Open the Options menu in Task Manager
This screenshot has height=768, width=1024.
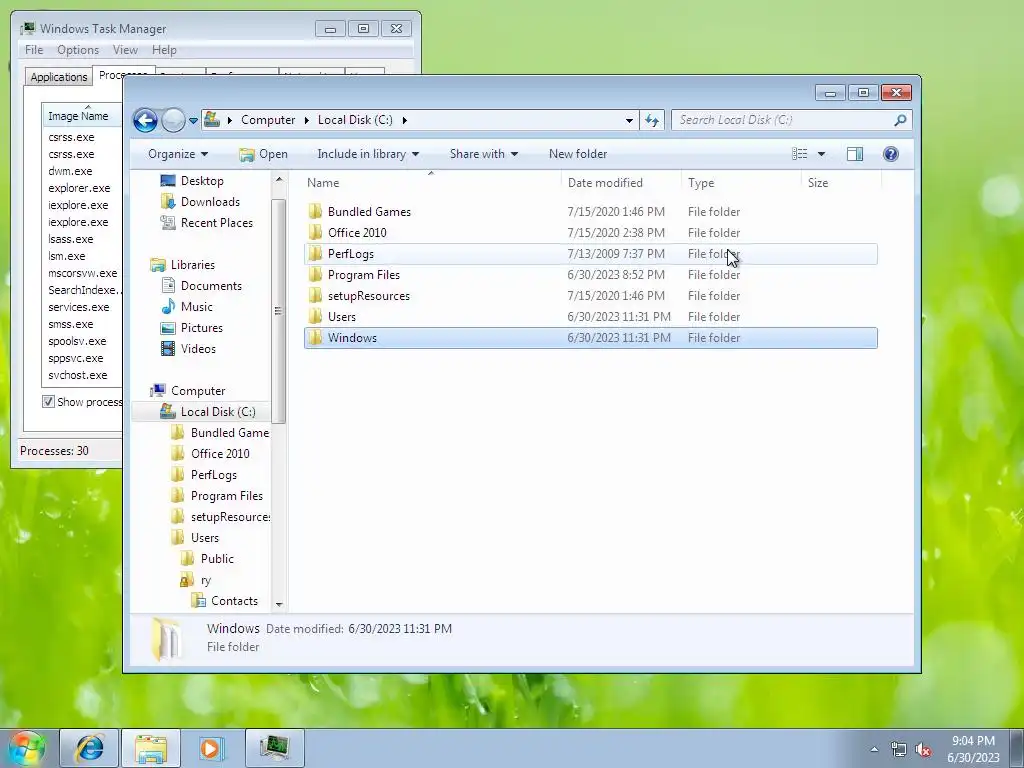point(78,50)
